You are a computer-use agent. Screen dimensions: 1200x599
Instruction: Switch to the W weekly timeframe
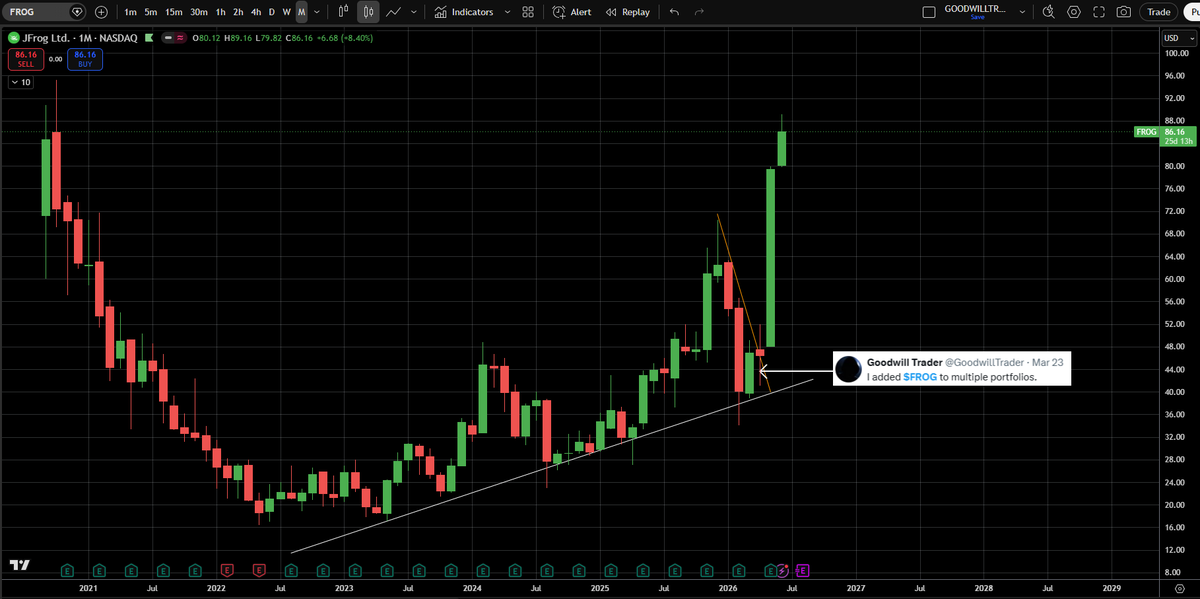coord(287,12)
